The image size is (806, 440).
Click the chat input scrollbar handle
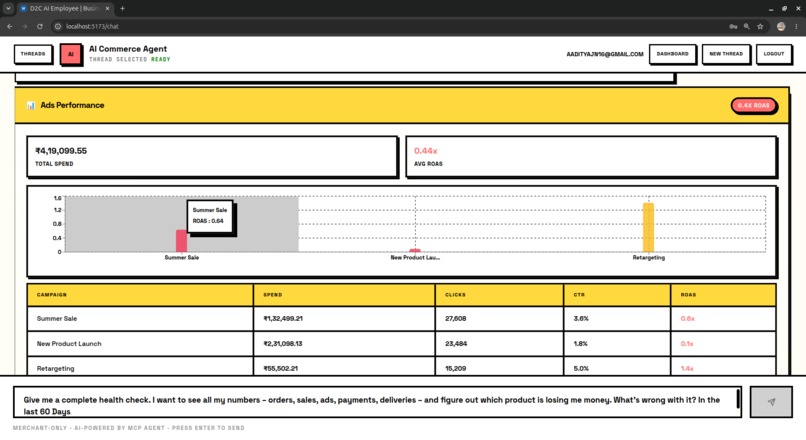(x=738, y=399)
